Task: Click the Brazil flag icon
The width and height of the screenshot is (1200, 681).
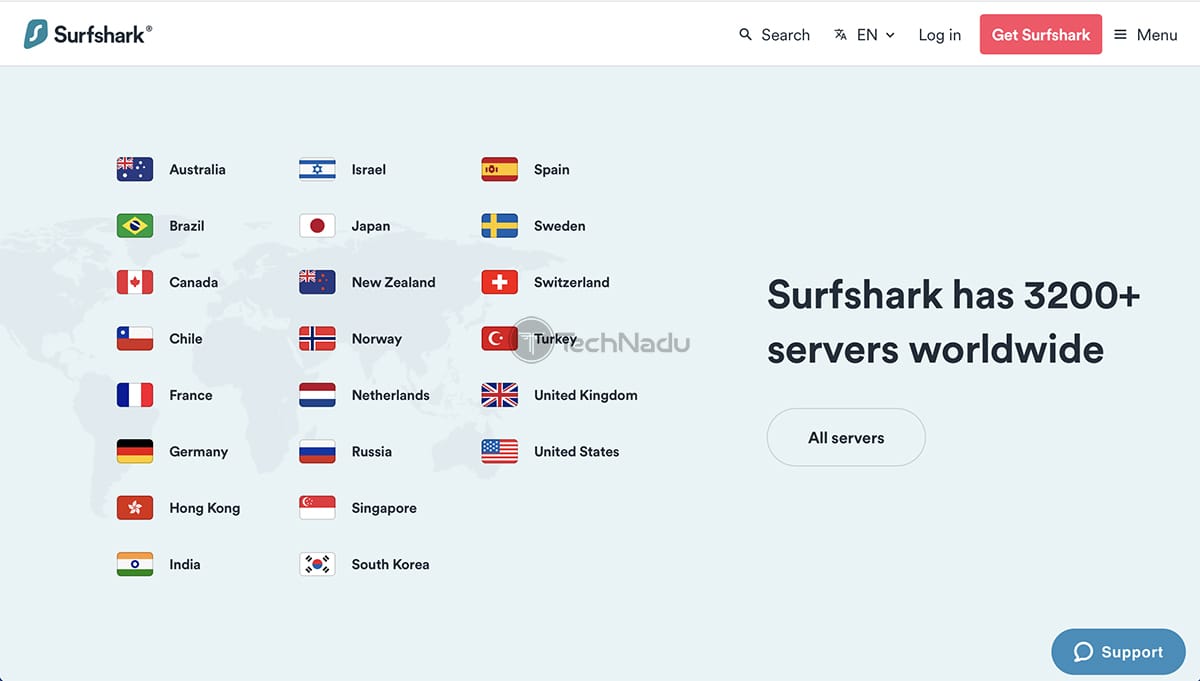Action: point(135,226)
